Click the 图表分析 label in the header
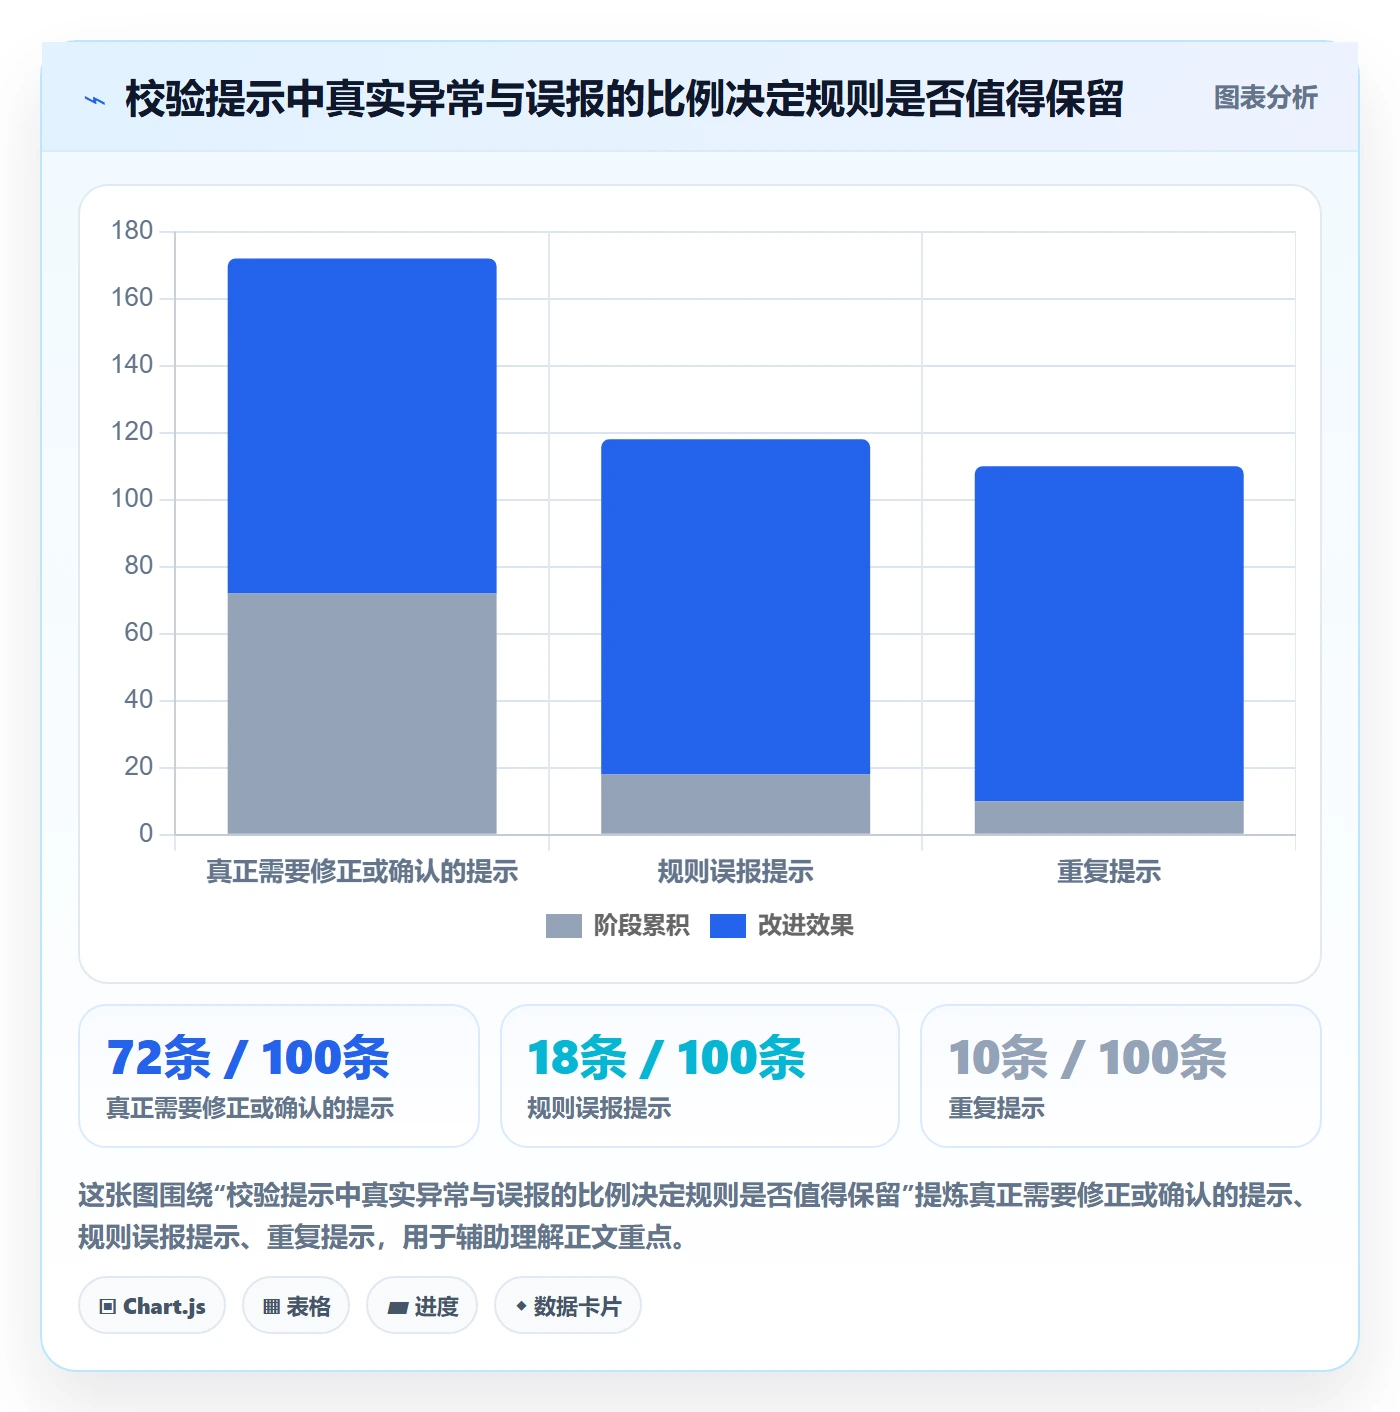1400x1412 pixels. pyautogui.click(x=1265, y=98)
